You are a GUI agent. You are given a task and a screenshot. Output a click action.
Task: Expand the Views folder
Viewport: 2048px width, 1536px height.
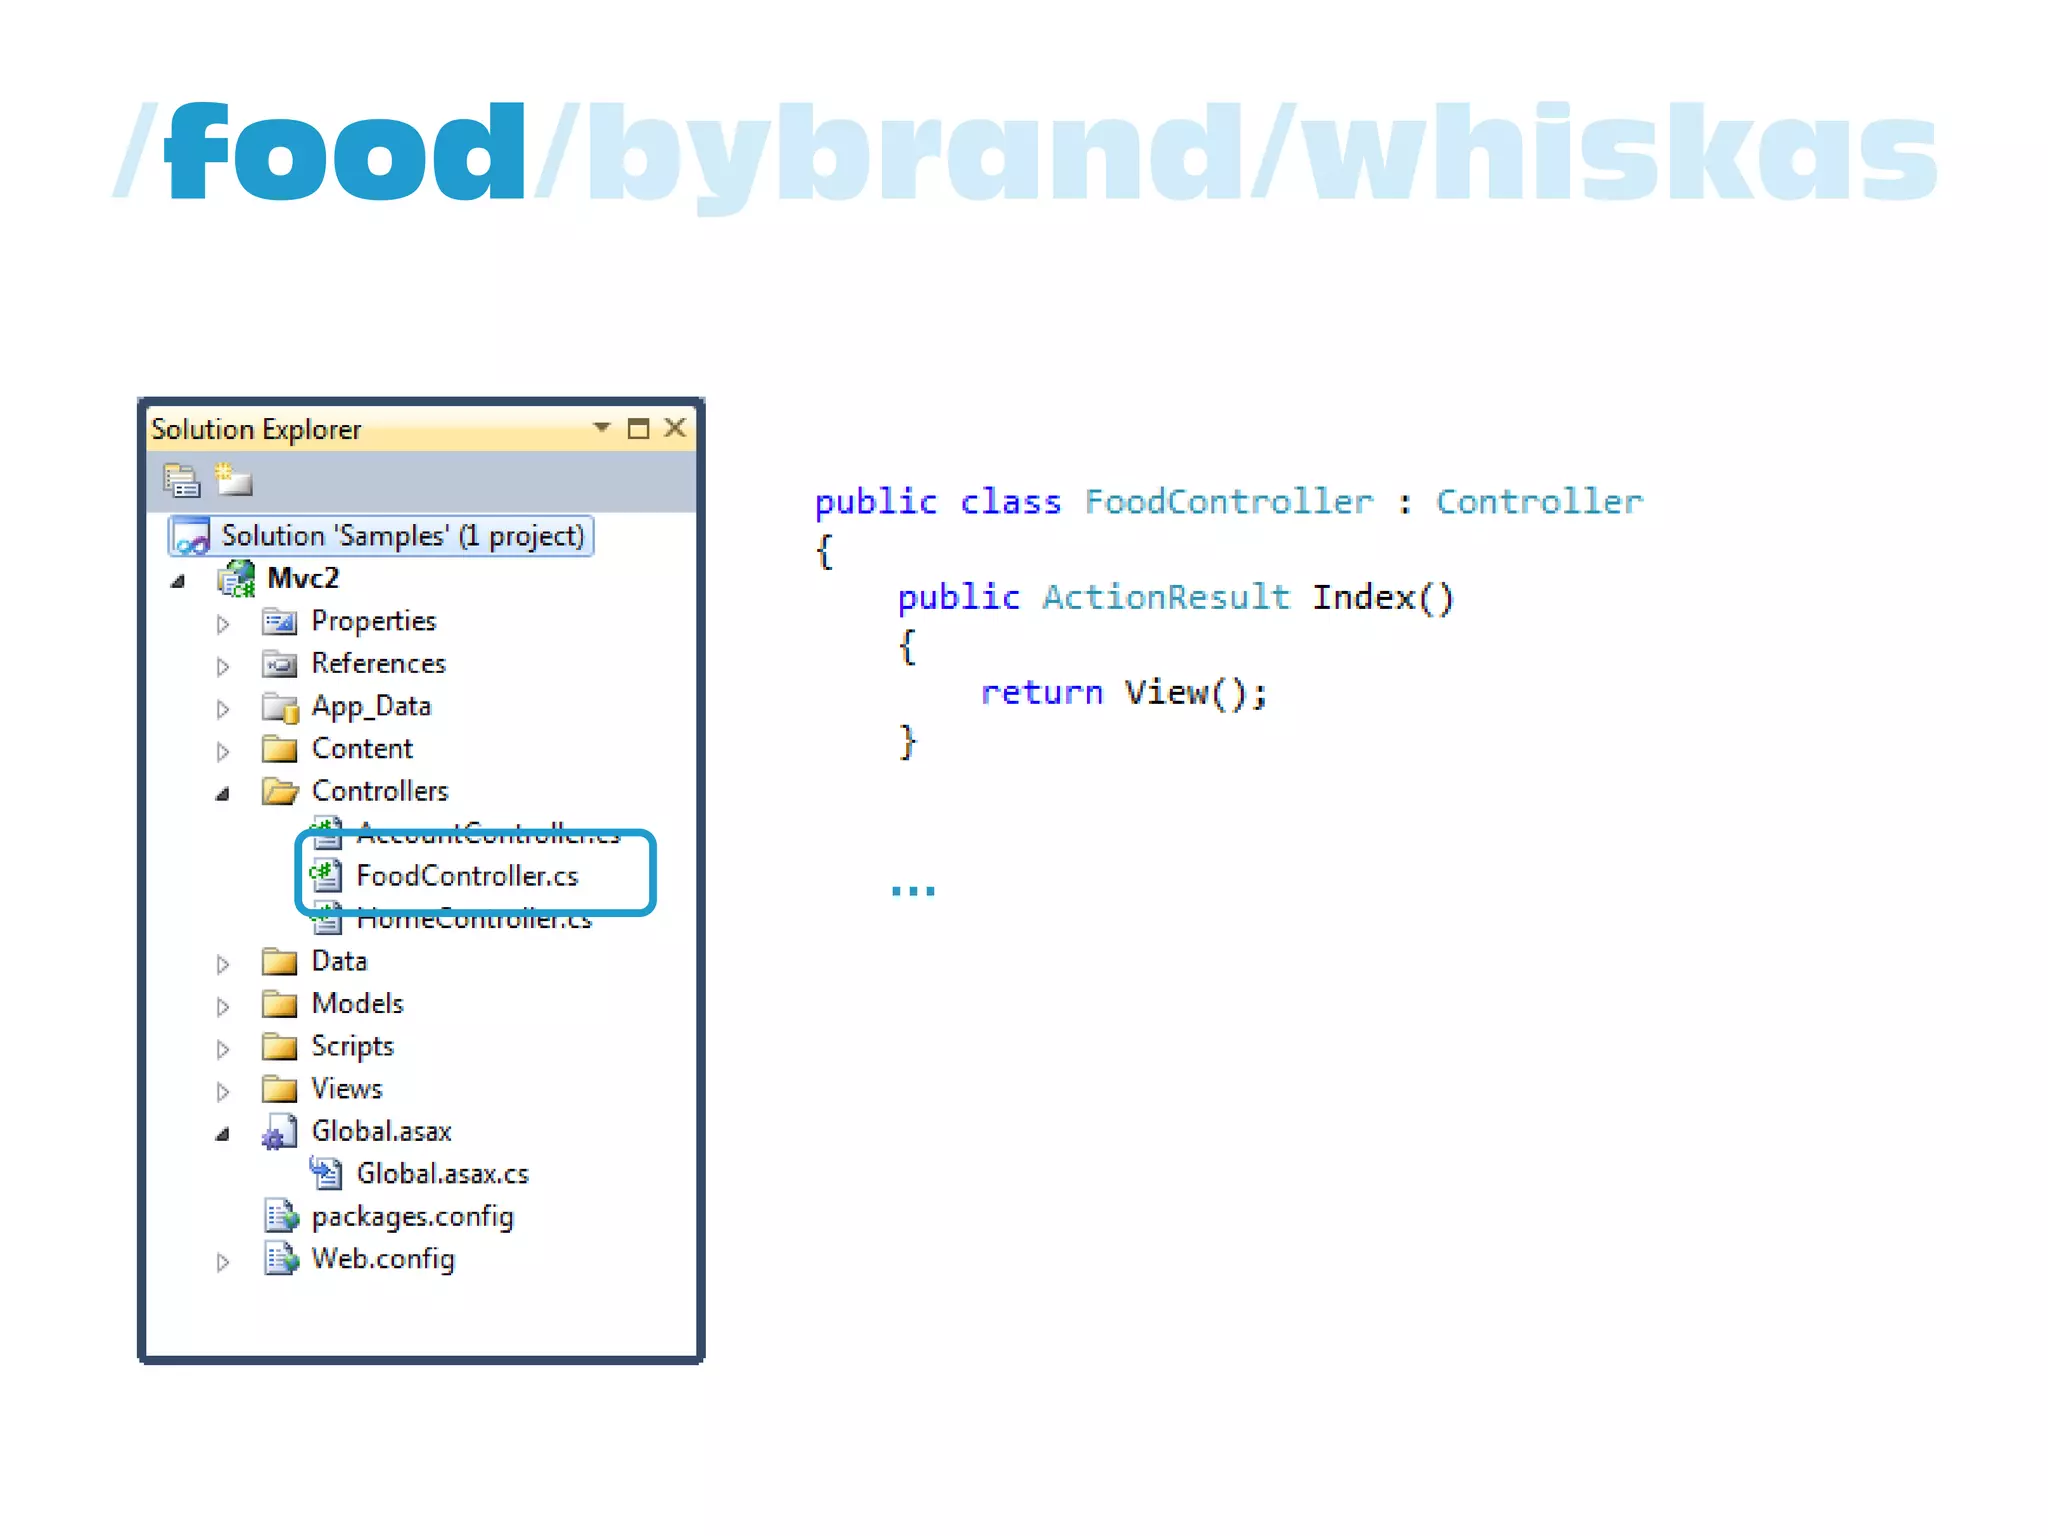pyautogui.click(x=223, y=1091)
